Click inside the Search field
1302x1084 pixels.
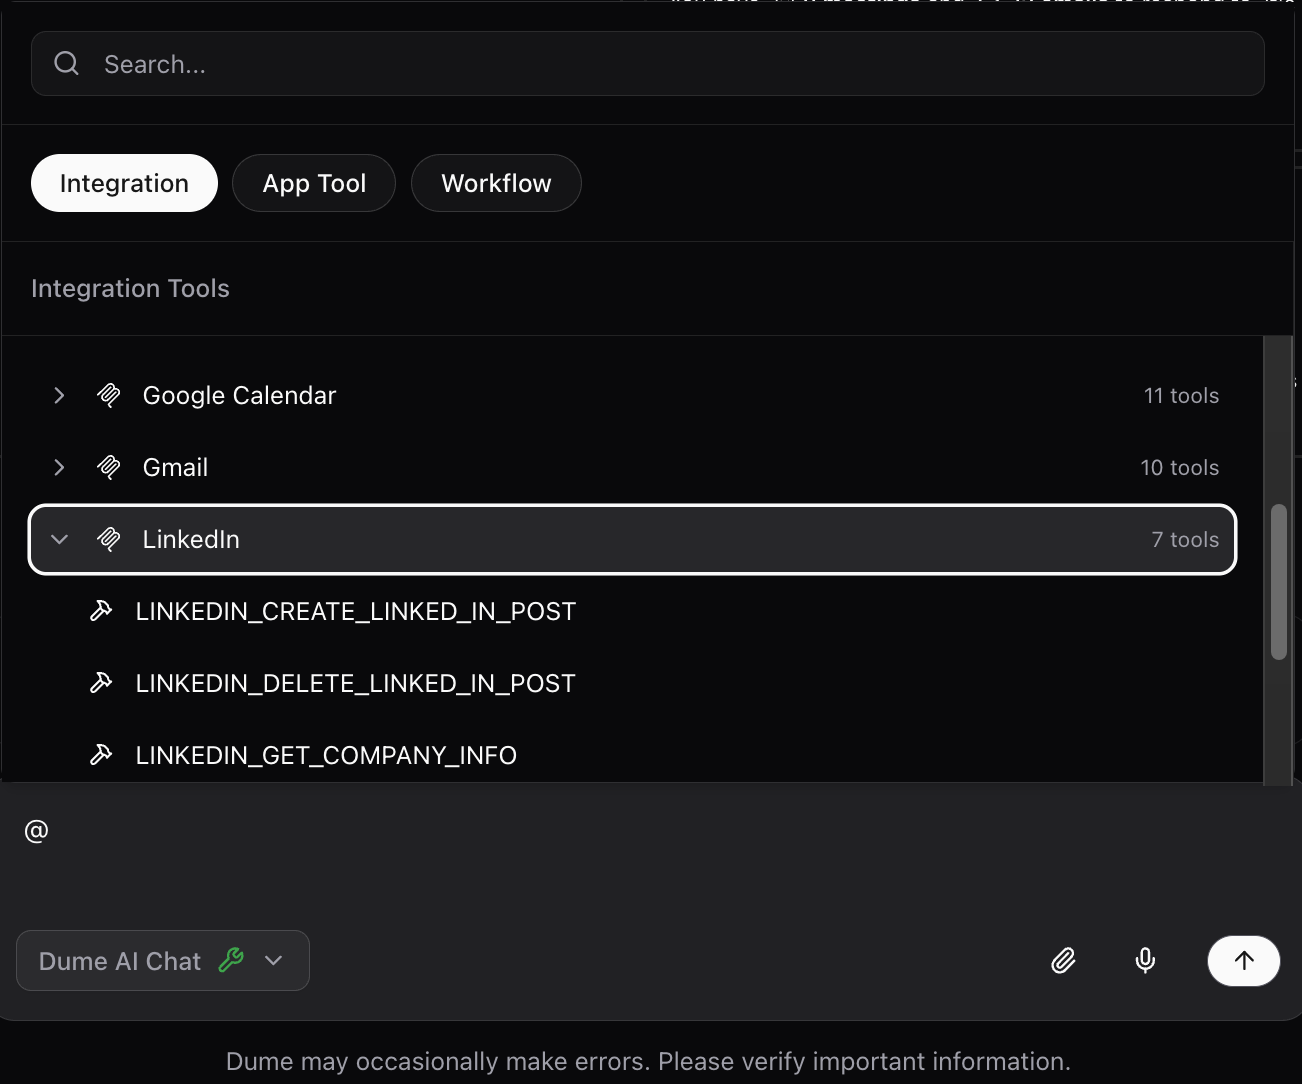tap(400, 63)
